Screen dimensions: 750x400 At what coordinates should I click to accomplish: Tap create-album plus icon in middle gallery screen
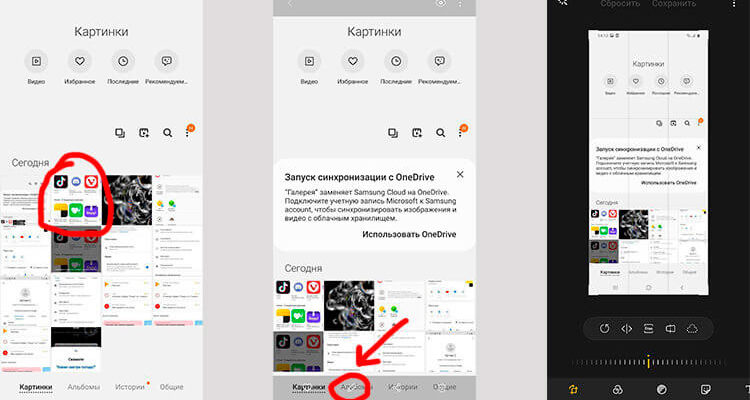coord(417,133)
